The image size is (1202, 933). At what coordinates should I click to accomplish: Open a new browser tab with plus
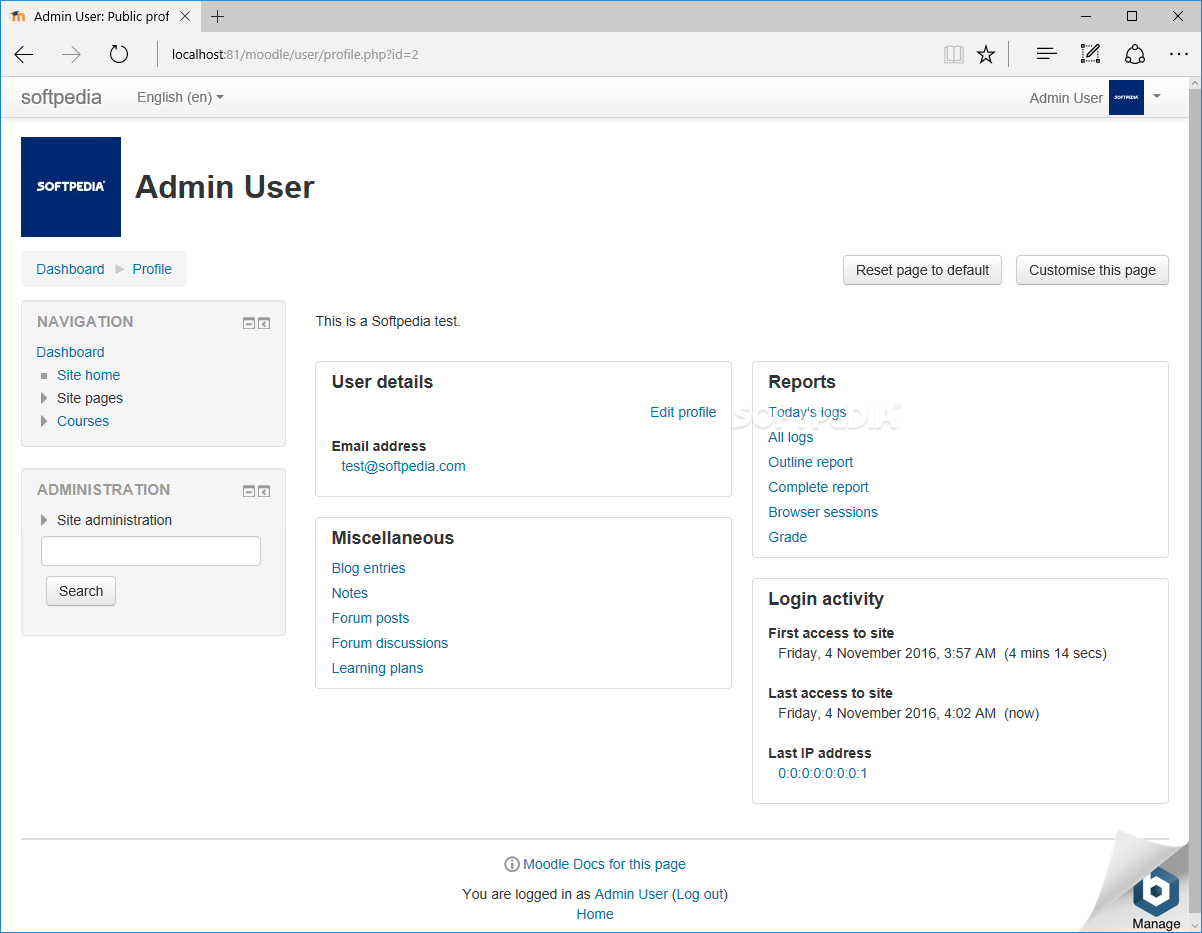(x=217, y=16)
